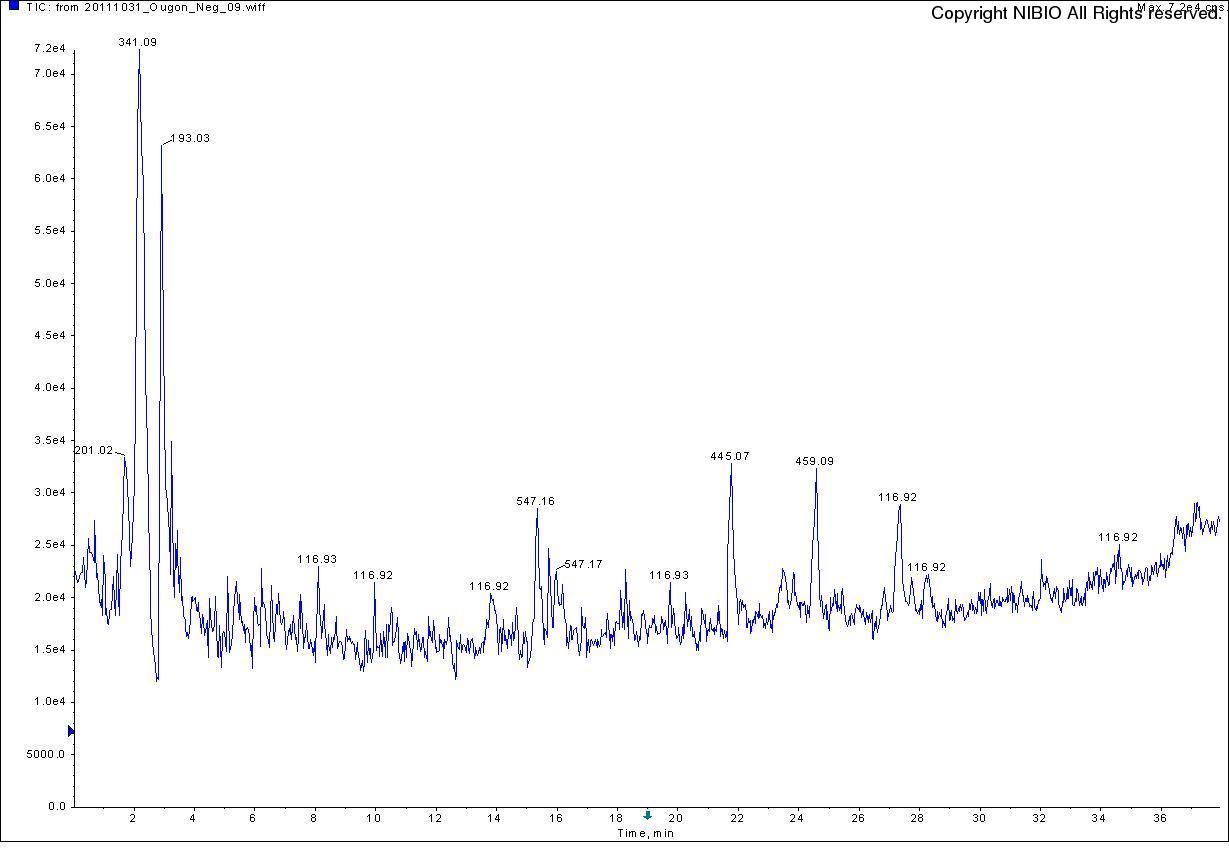Pick the 547.16 peak label
The image size is (1229, 862).
[535, 501]
